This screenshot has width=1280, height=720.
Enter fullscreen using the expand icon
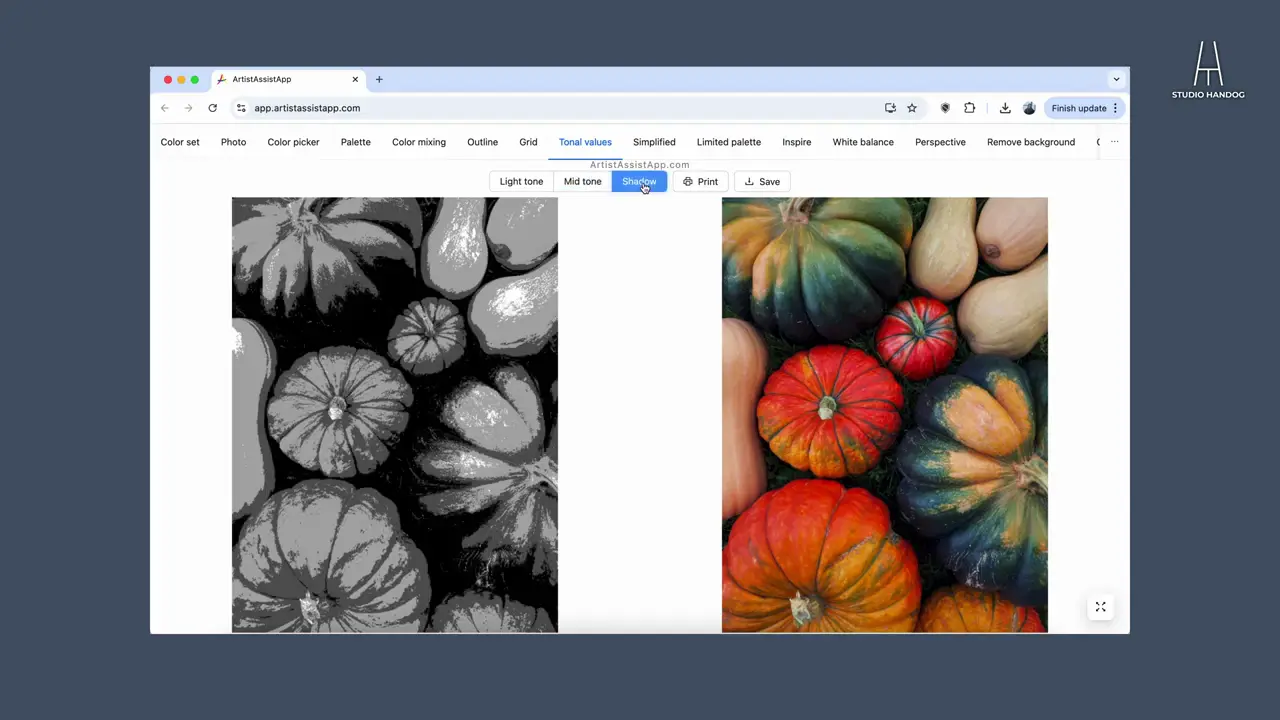(x=1100, y=607)
